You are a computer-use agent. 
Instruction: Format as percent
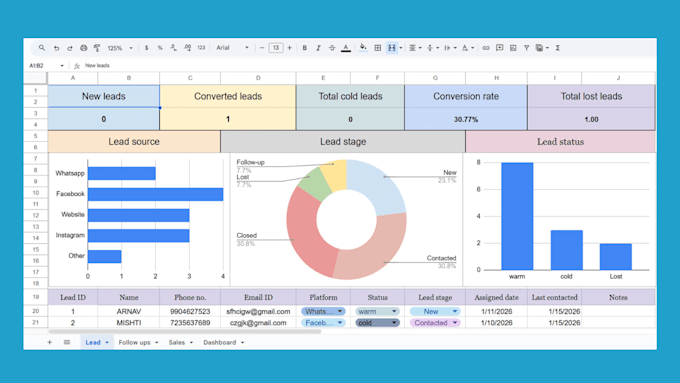[x=160, y=48]
